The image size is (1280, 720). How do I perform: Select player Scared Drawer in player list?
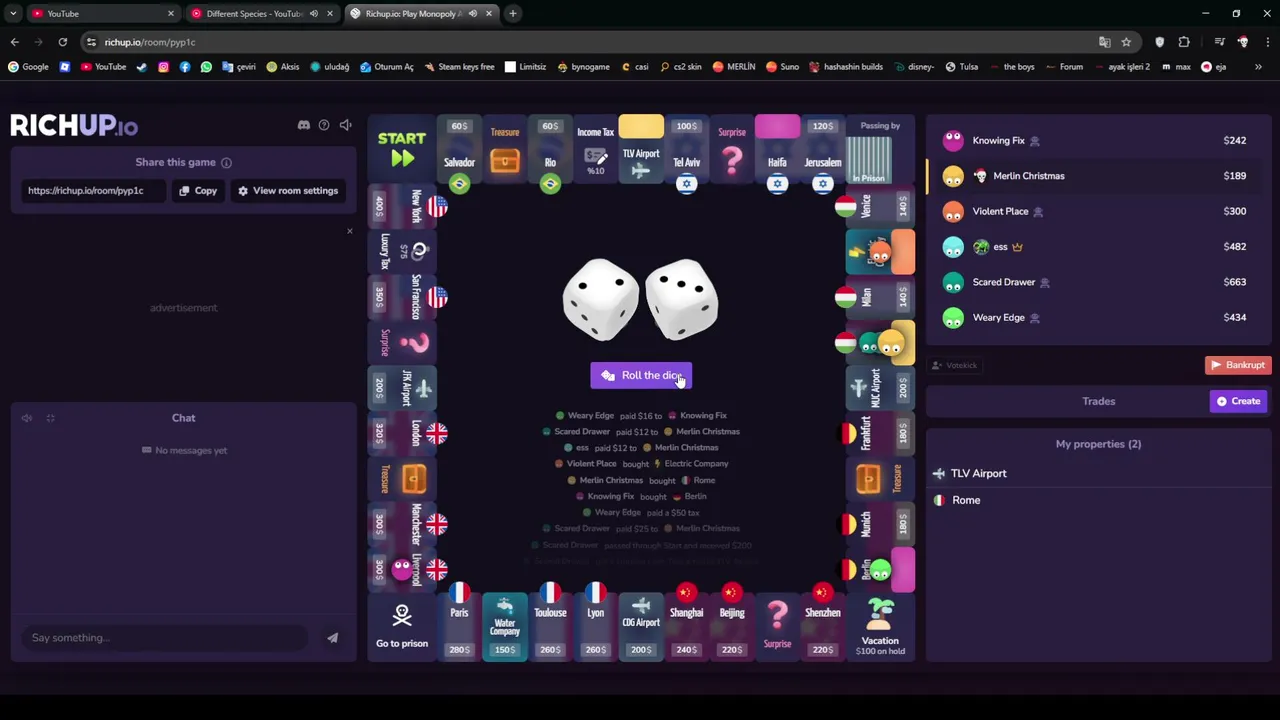tap(1098, 282)
